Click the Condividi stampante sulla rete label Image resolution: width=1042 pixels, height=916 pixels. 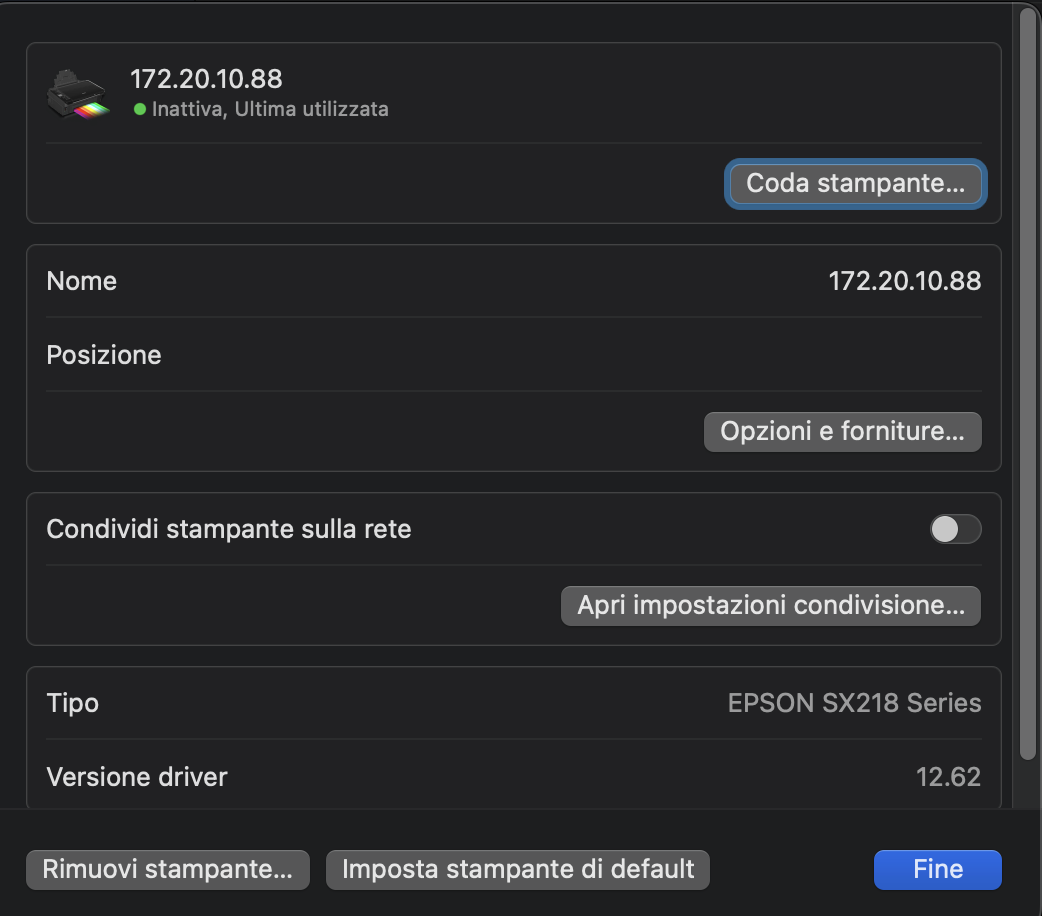pyautogui.click(x=229, y=529)
